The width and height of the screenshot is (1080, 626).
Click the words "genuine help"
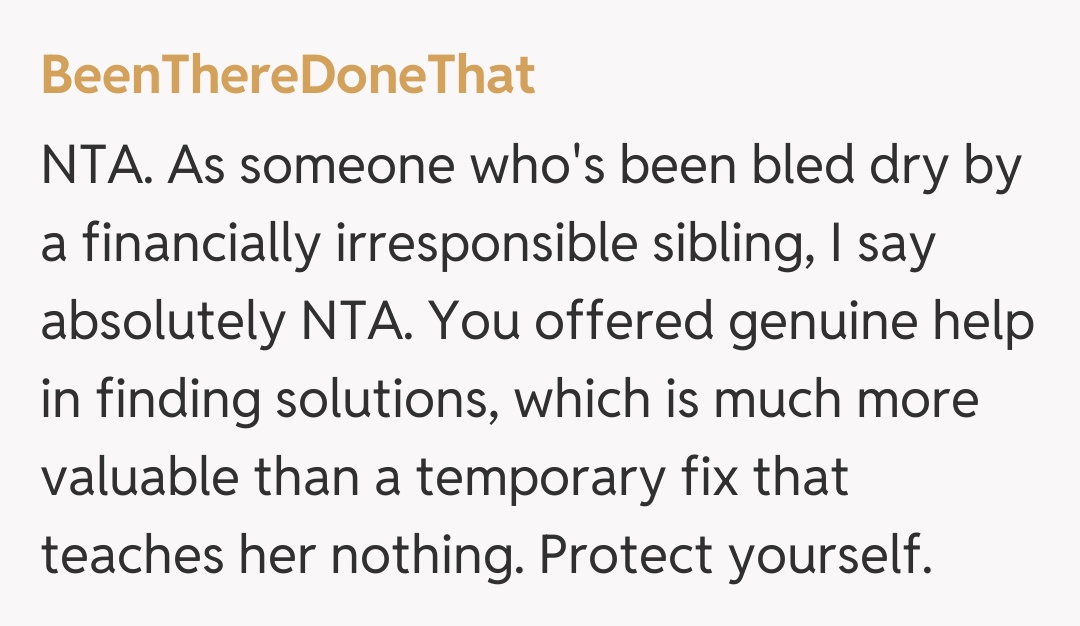[x=883, y=322]
